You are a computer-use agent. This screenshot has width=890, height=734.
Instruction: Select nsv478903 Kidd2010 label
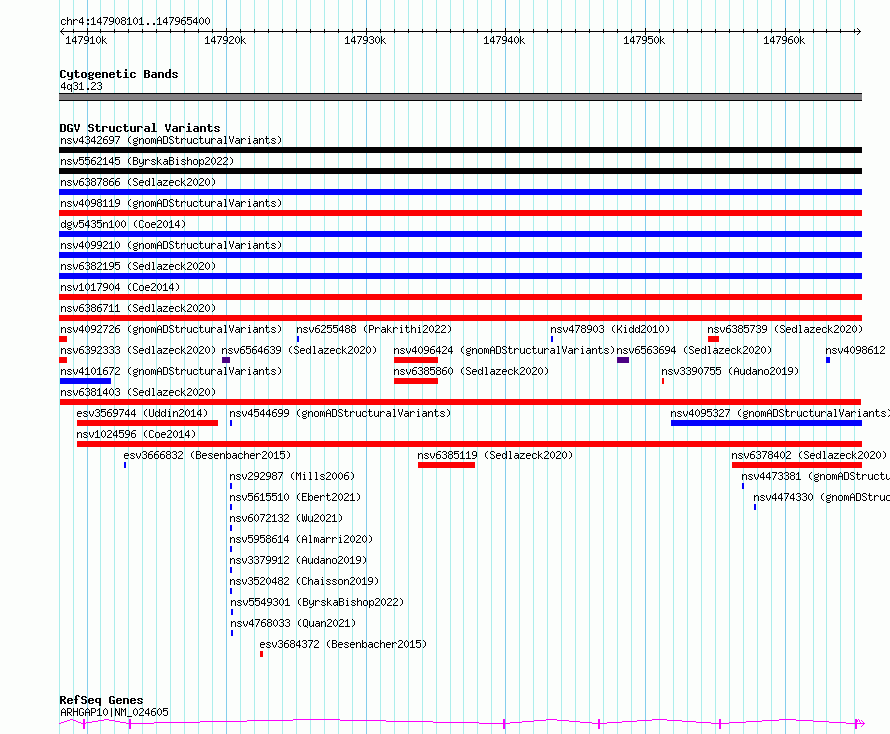point(610,329)
